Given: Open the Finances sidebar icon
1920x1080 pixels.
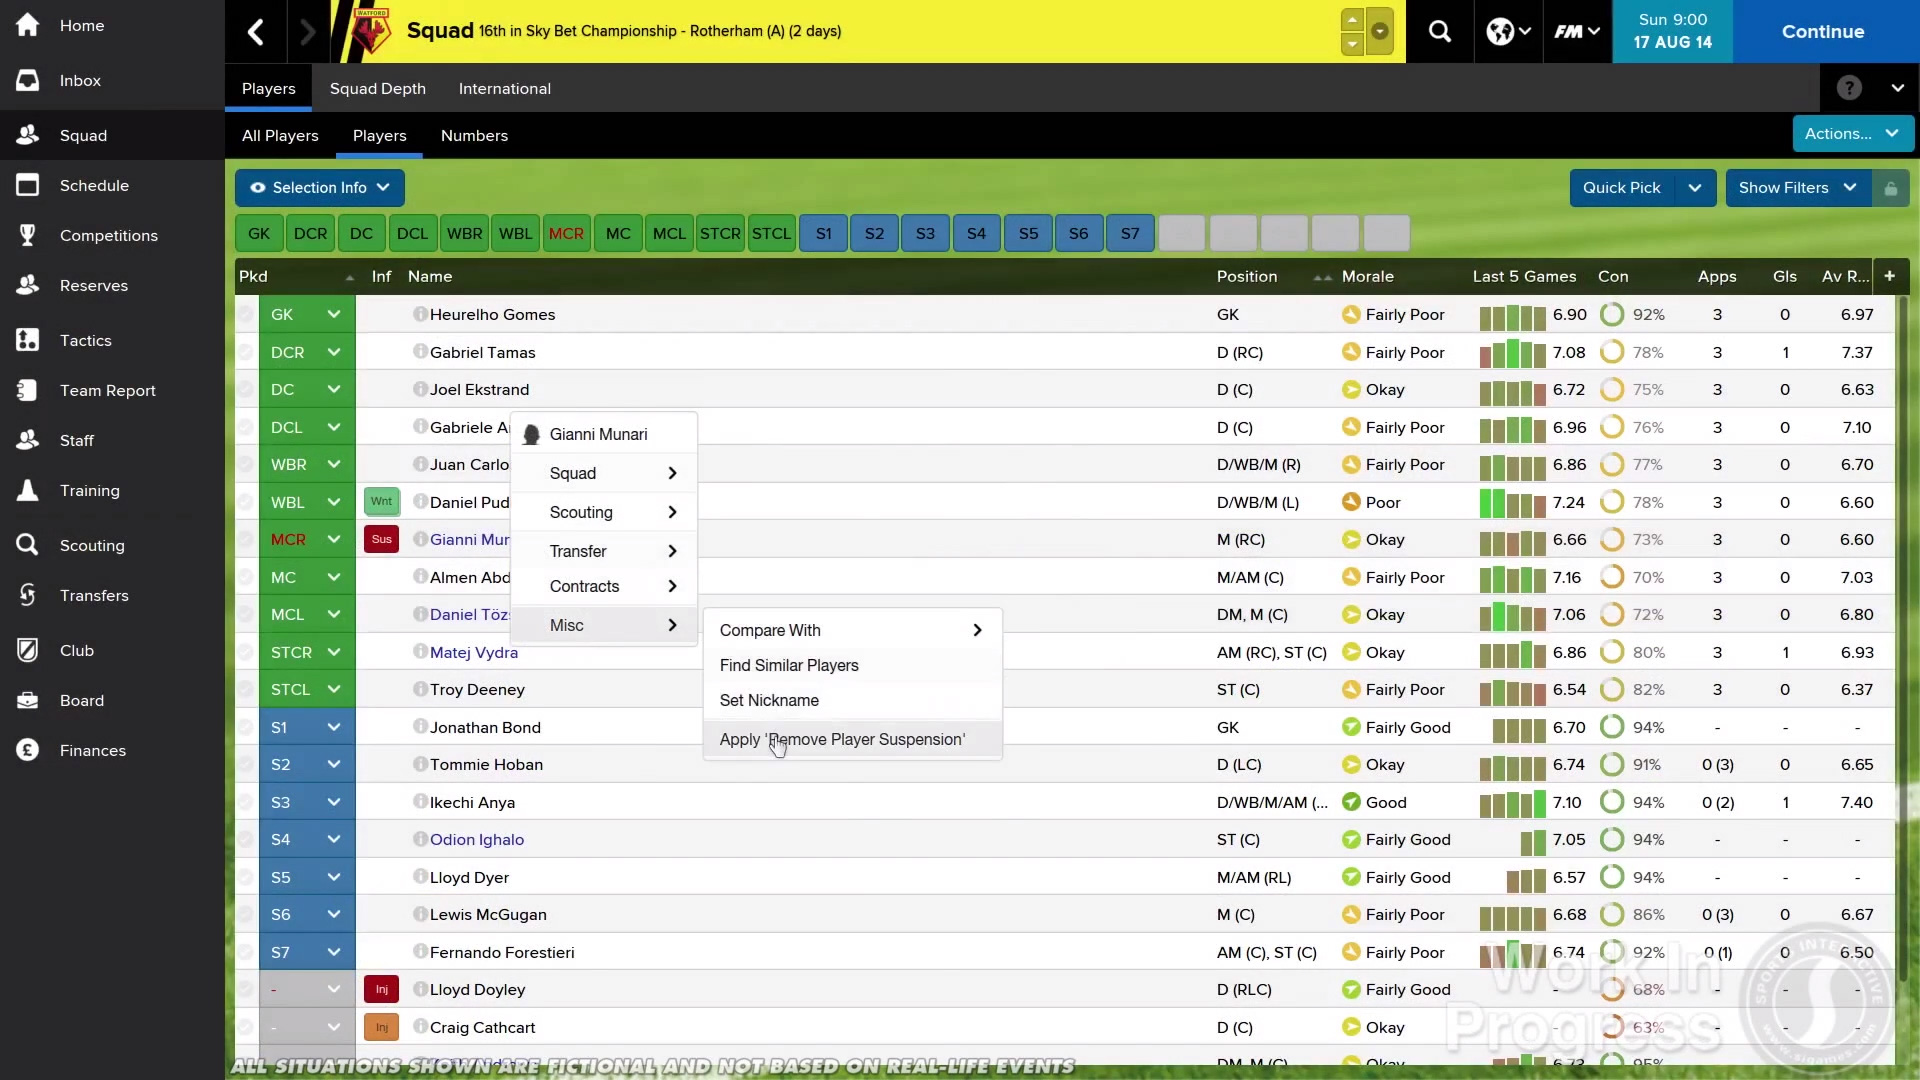Looking at the screenshot, I should point(28,750).
